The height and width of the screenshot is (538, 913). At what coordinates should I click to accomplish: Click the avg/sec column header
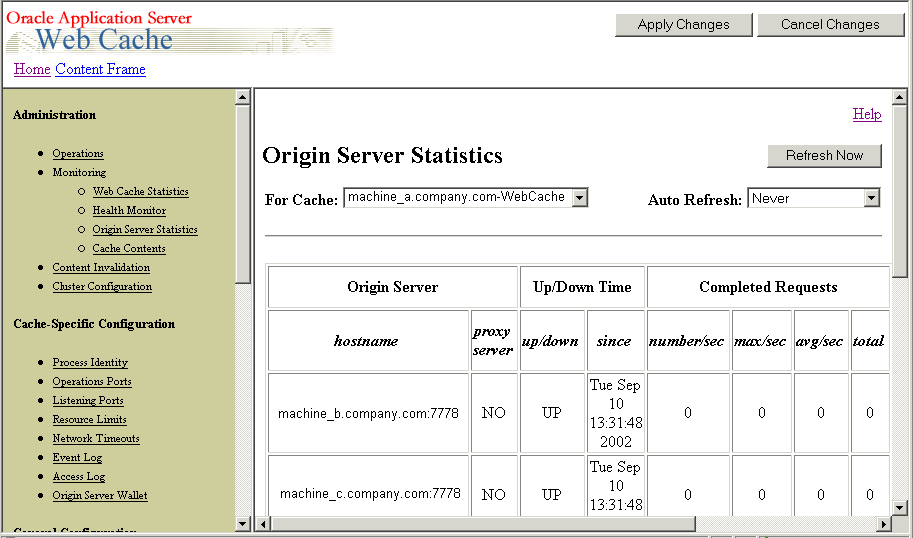[x=820, y=341]
